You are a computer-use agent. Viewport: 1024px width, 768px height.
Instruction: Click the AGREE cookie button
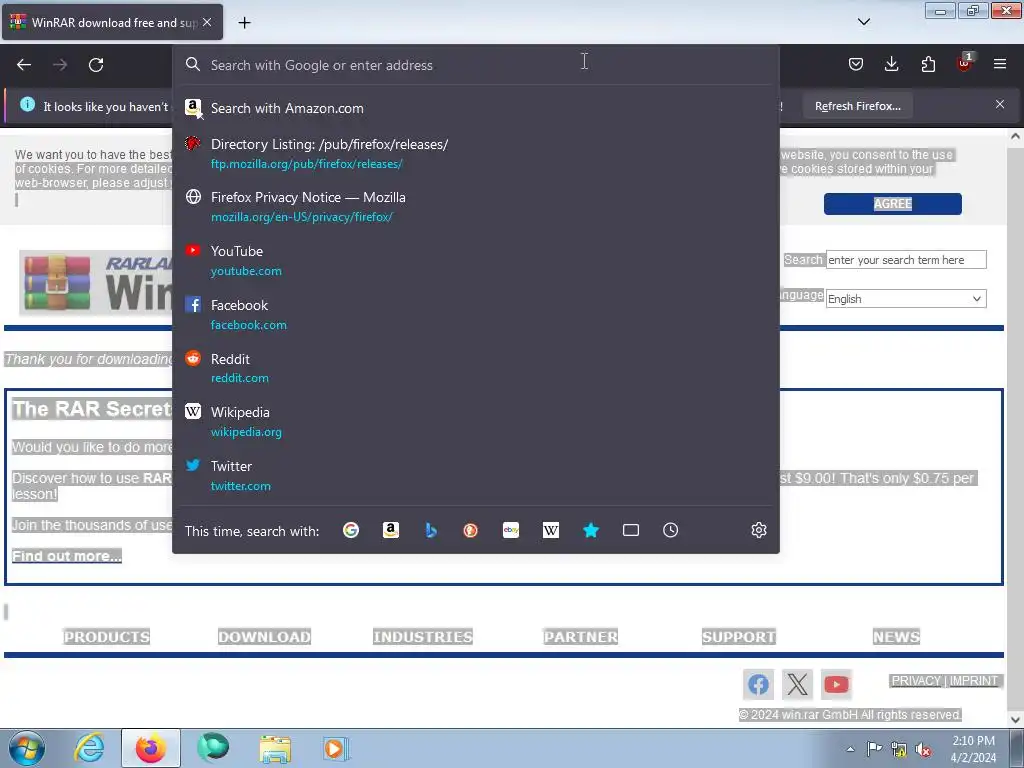coord(892,204)
